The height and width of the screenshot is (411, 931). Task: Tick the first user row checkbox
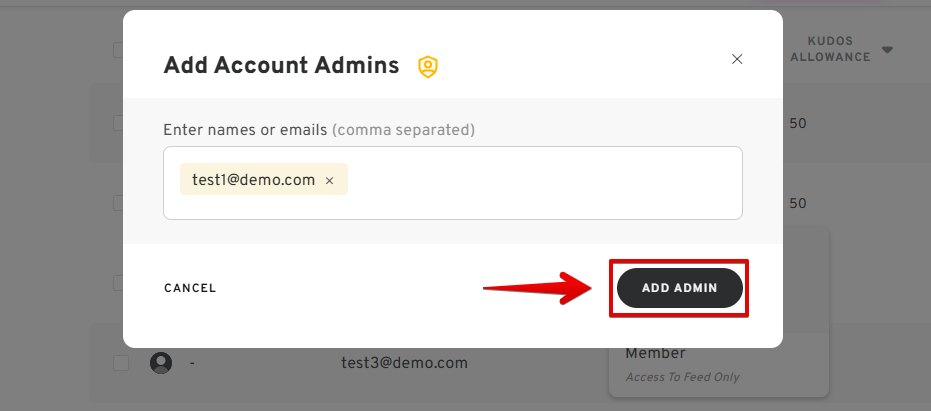point(118,123)
